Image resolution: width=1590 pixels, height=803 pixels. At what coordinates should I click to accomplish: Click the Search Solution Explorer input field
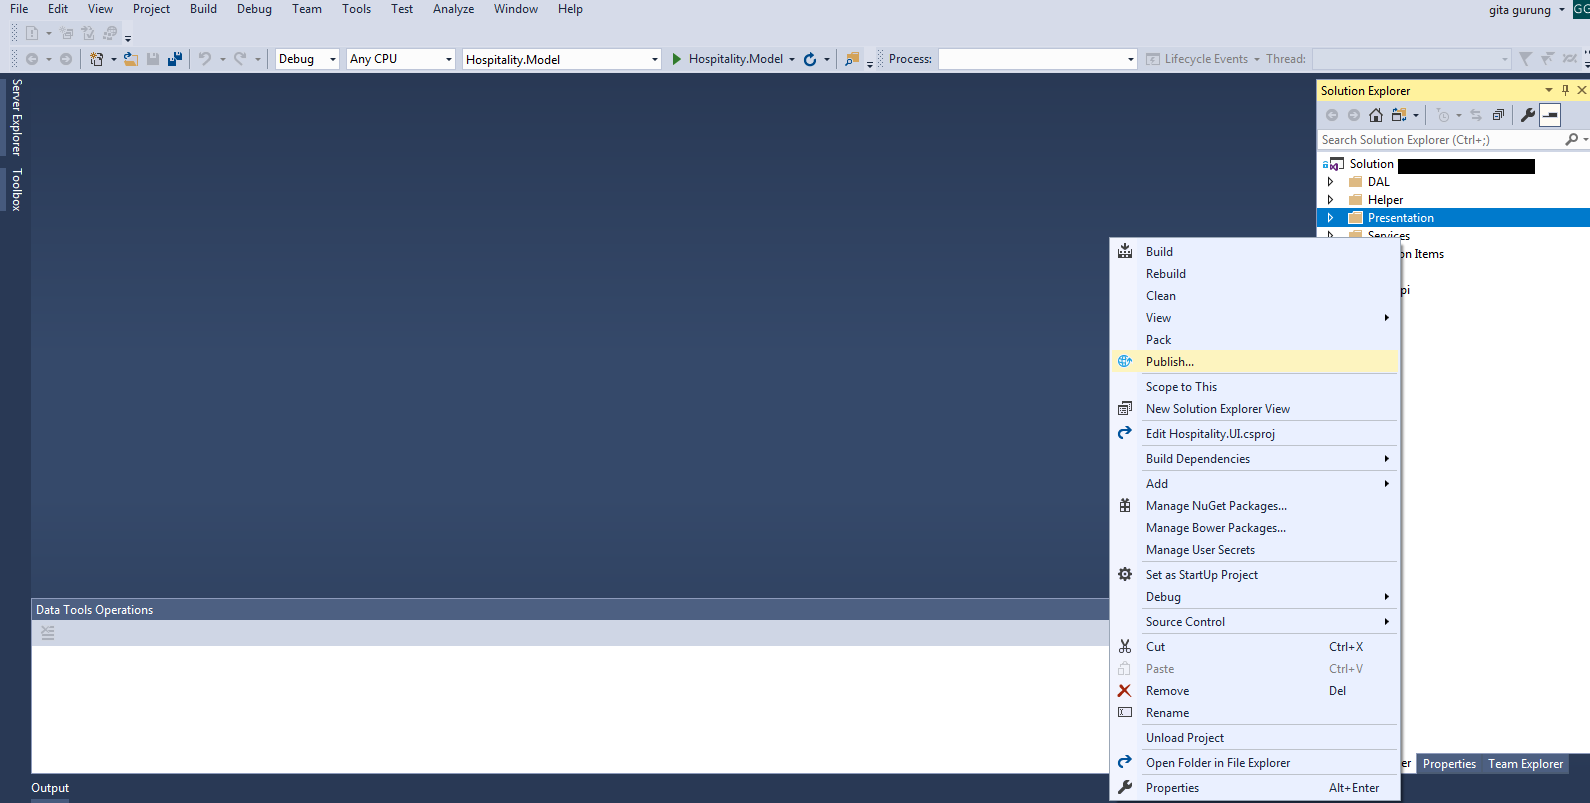point(1440,140)
